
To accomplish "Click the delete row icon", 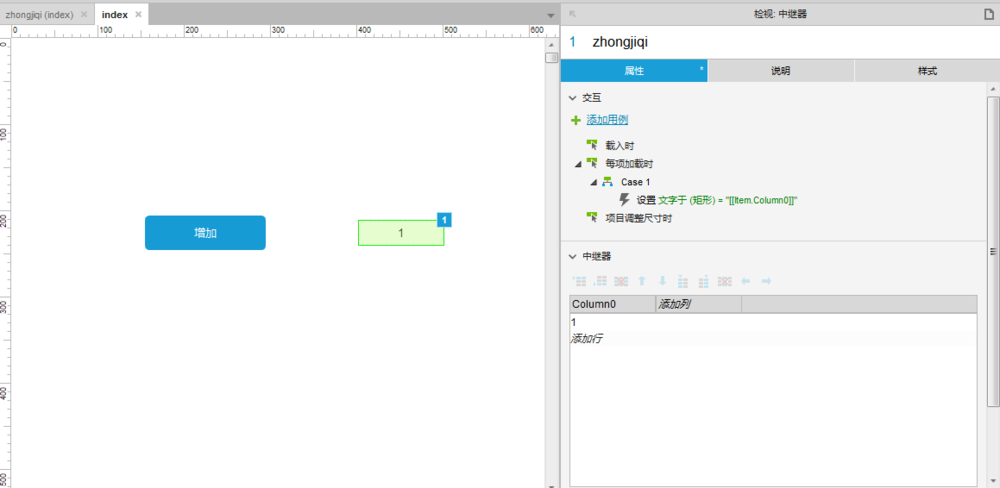I will (x=621, y=281).
